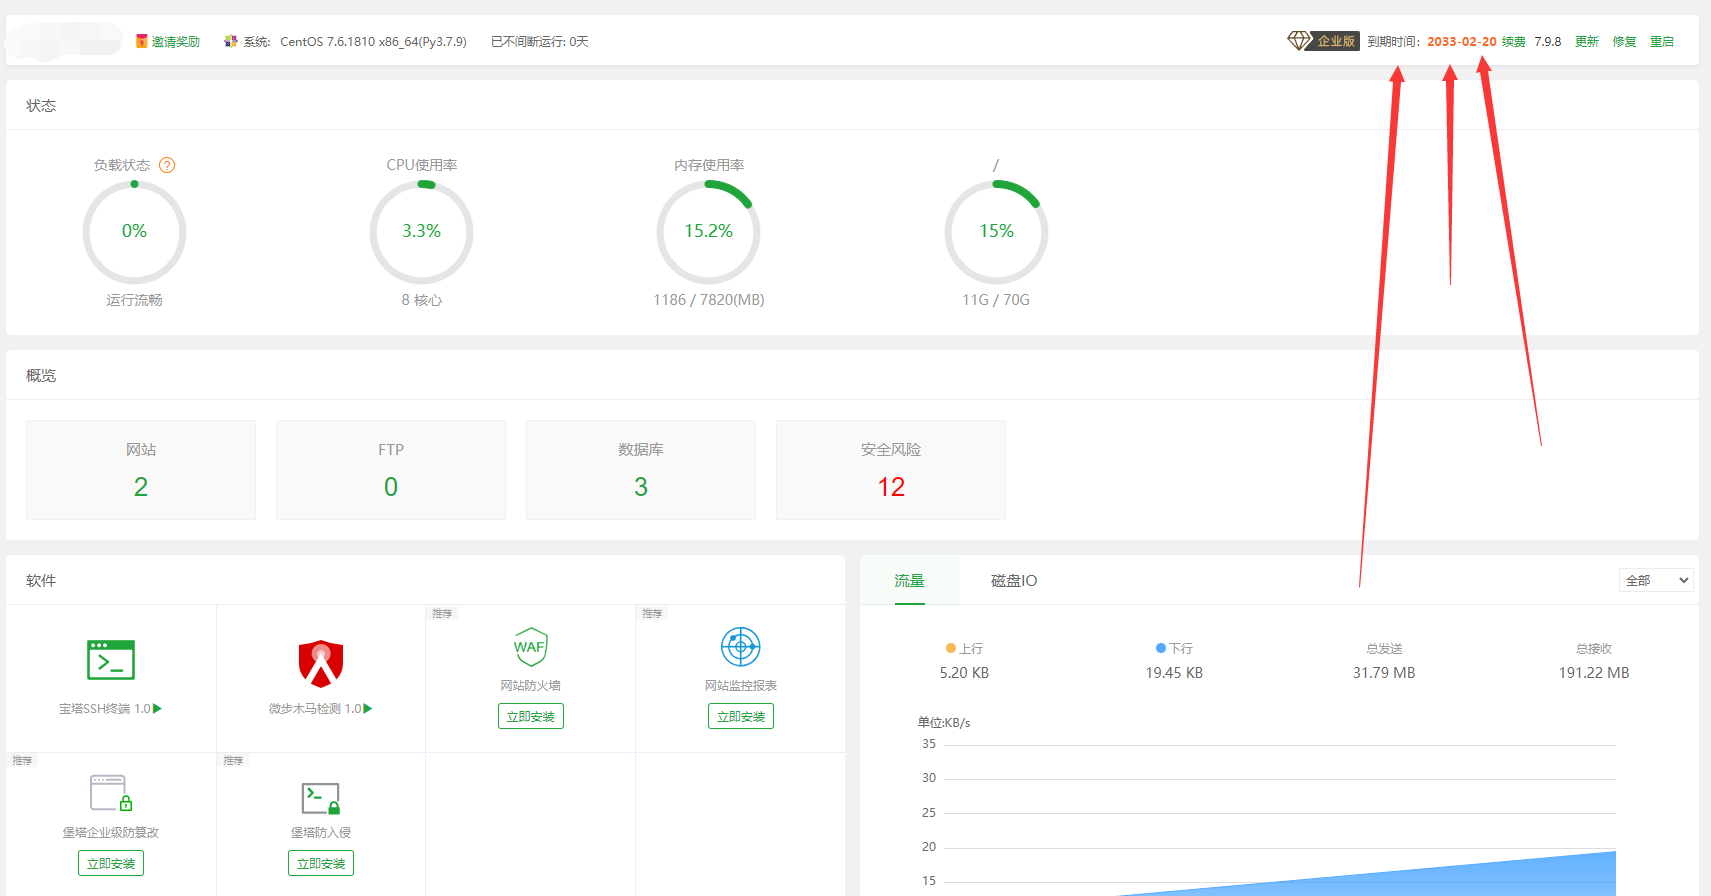
Task: Toggle the 下行 legend series
Action: (1174, 648)
